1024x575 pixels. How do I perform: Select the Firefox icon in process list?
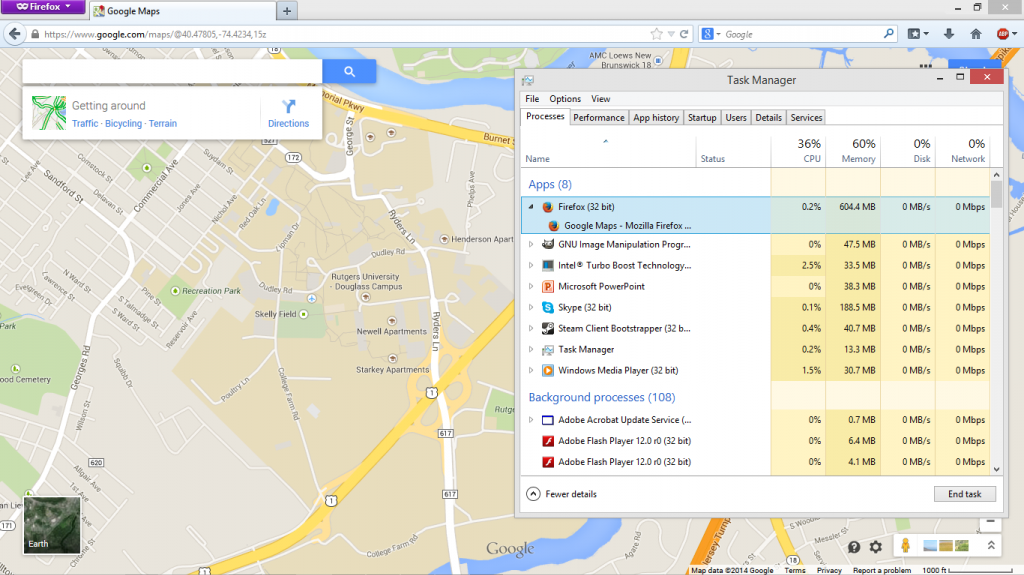click(548, 206)
